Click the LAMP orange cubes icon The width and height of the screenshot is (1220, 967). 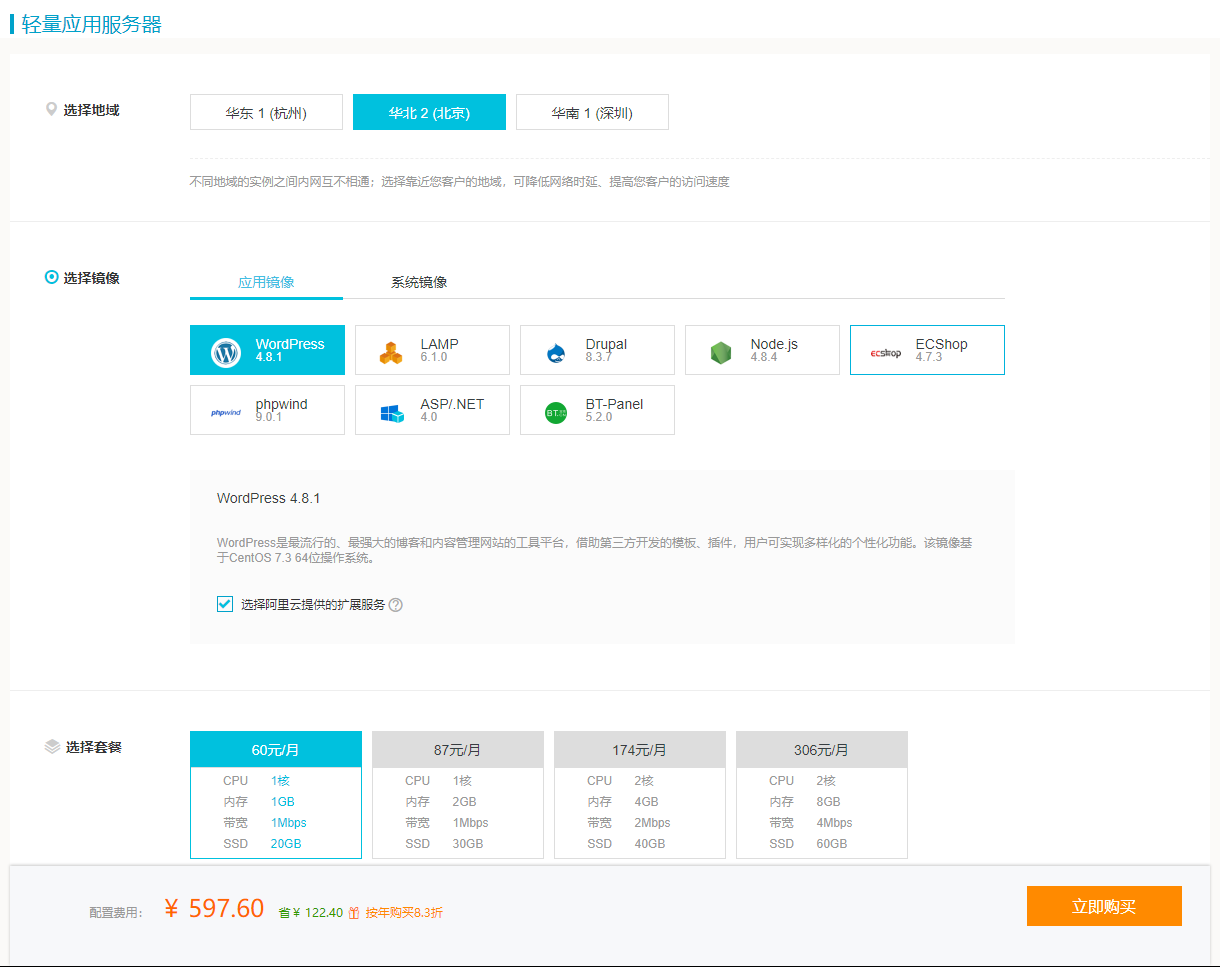[391, 353]
